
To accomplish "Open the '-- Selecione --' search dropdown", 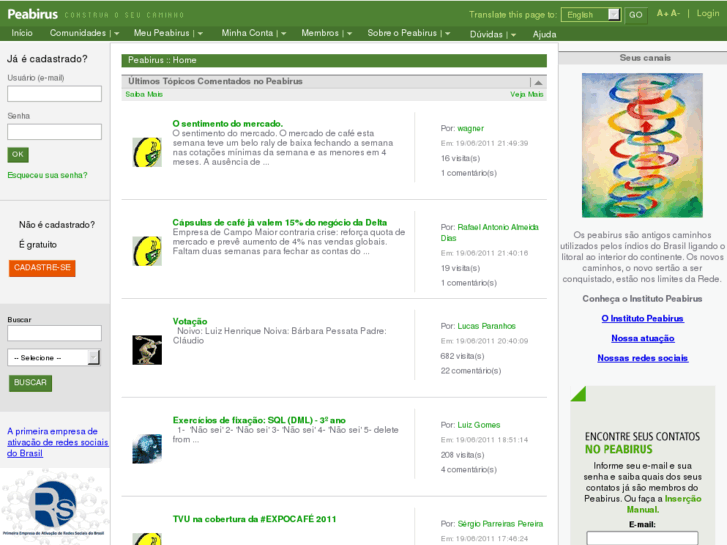I will pos(54,358).
